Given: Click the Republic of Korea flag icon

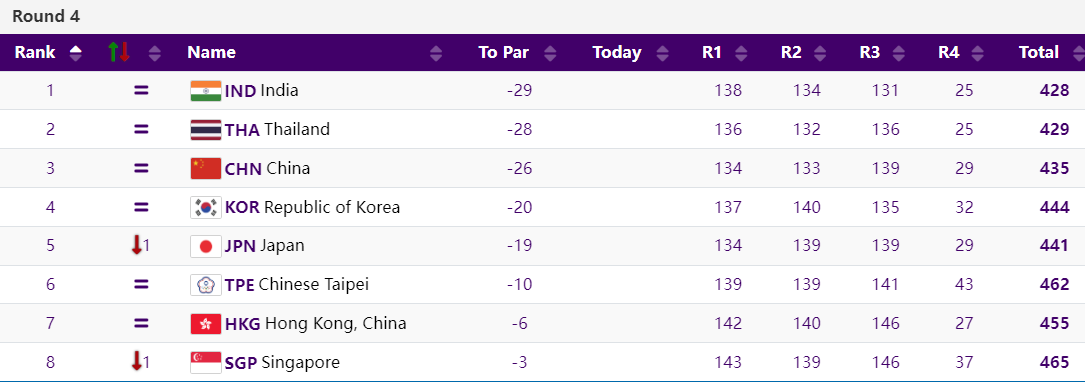Looking at the screenshot, I should 206,207.
